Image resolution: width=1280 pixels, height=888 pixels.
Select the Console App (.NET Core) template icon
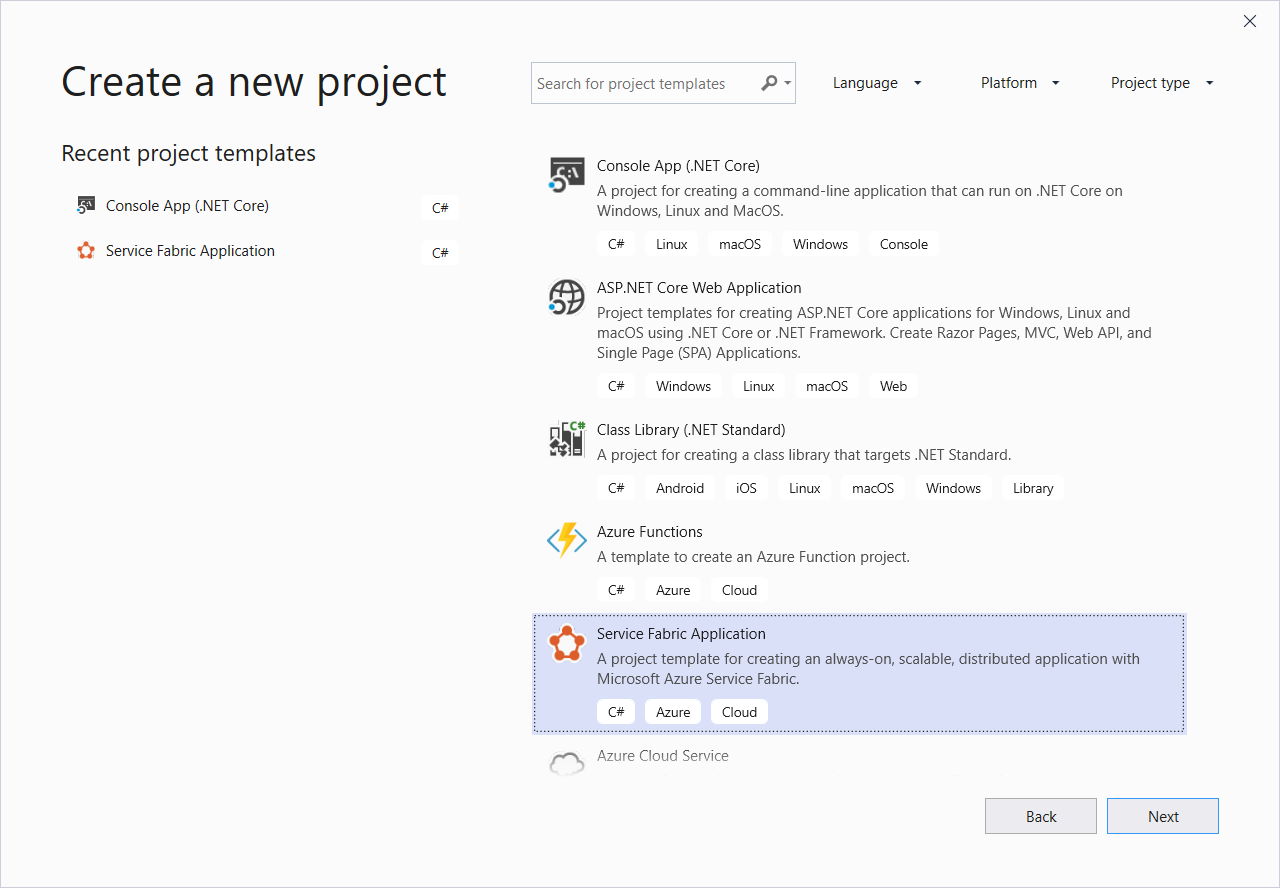point(566,173)
